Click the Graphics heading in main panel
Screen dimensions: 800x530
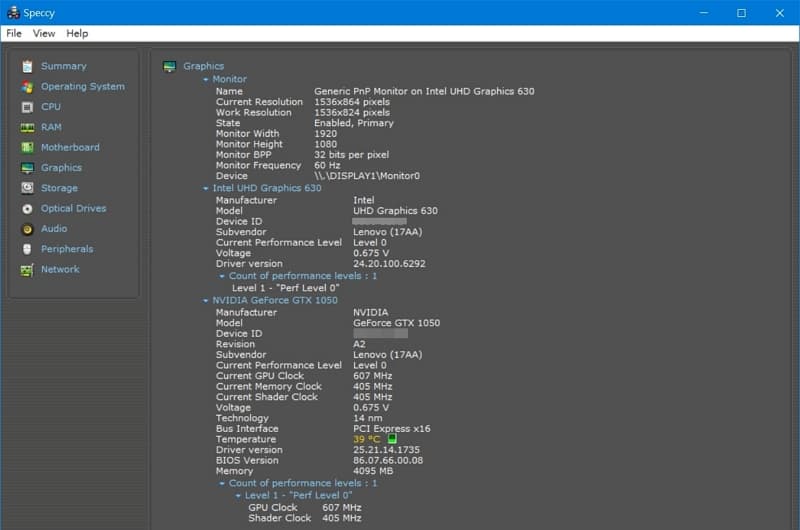coord(204,66)
